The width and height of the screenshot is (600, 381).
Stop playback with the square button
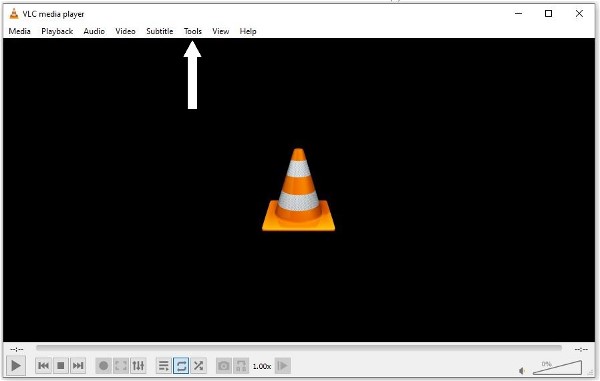click(x=60, y=366)
